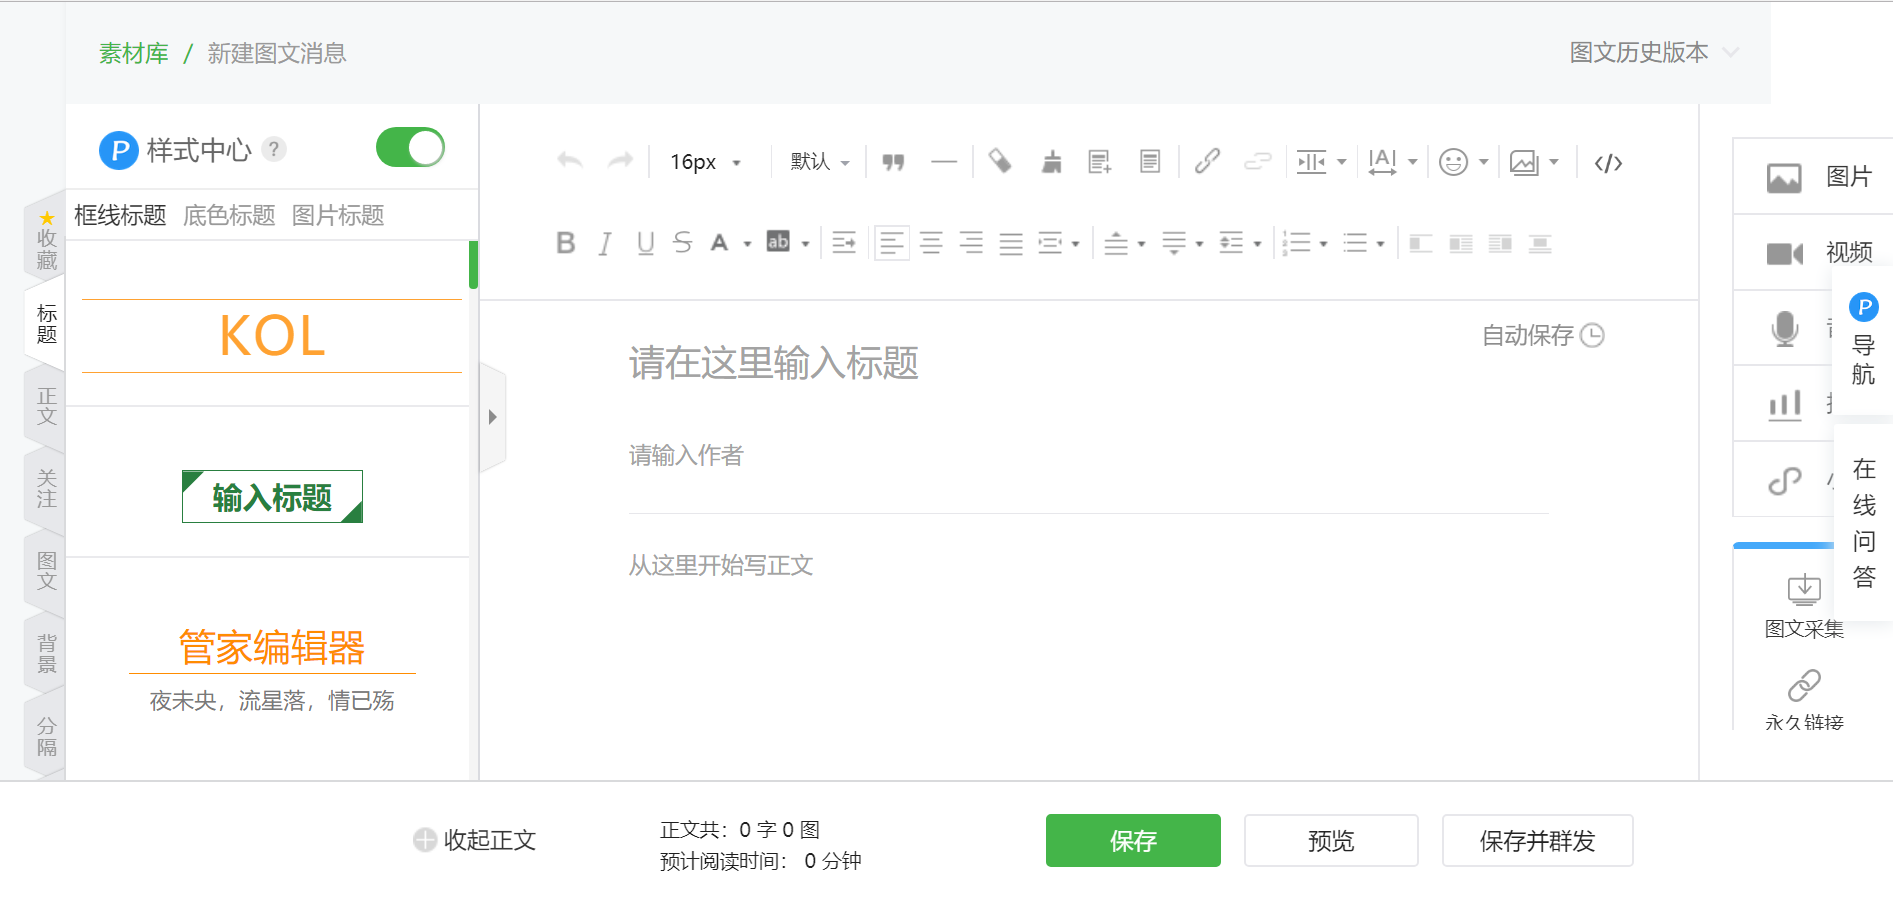Click the 请输入作者 author field
Screen dimensions: 1893x900
click(1088, 456)
